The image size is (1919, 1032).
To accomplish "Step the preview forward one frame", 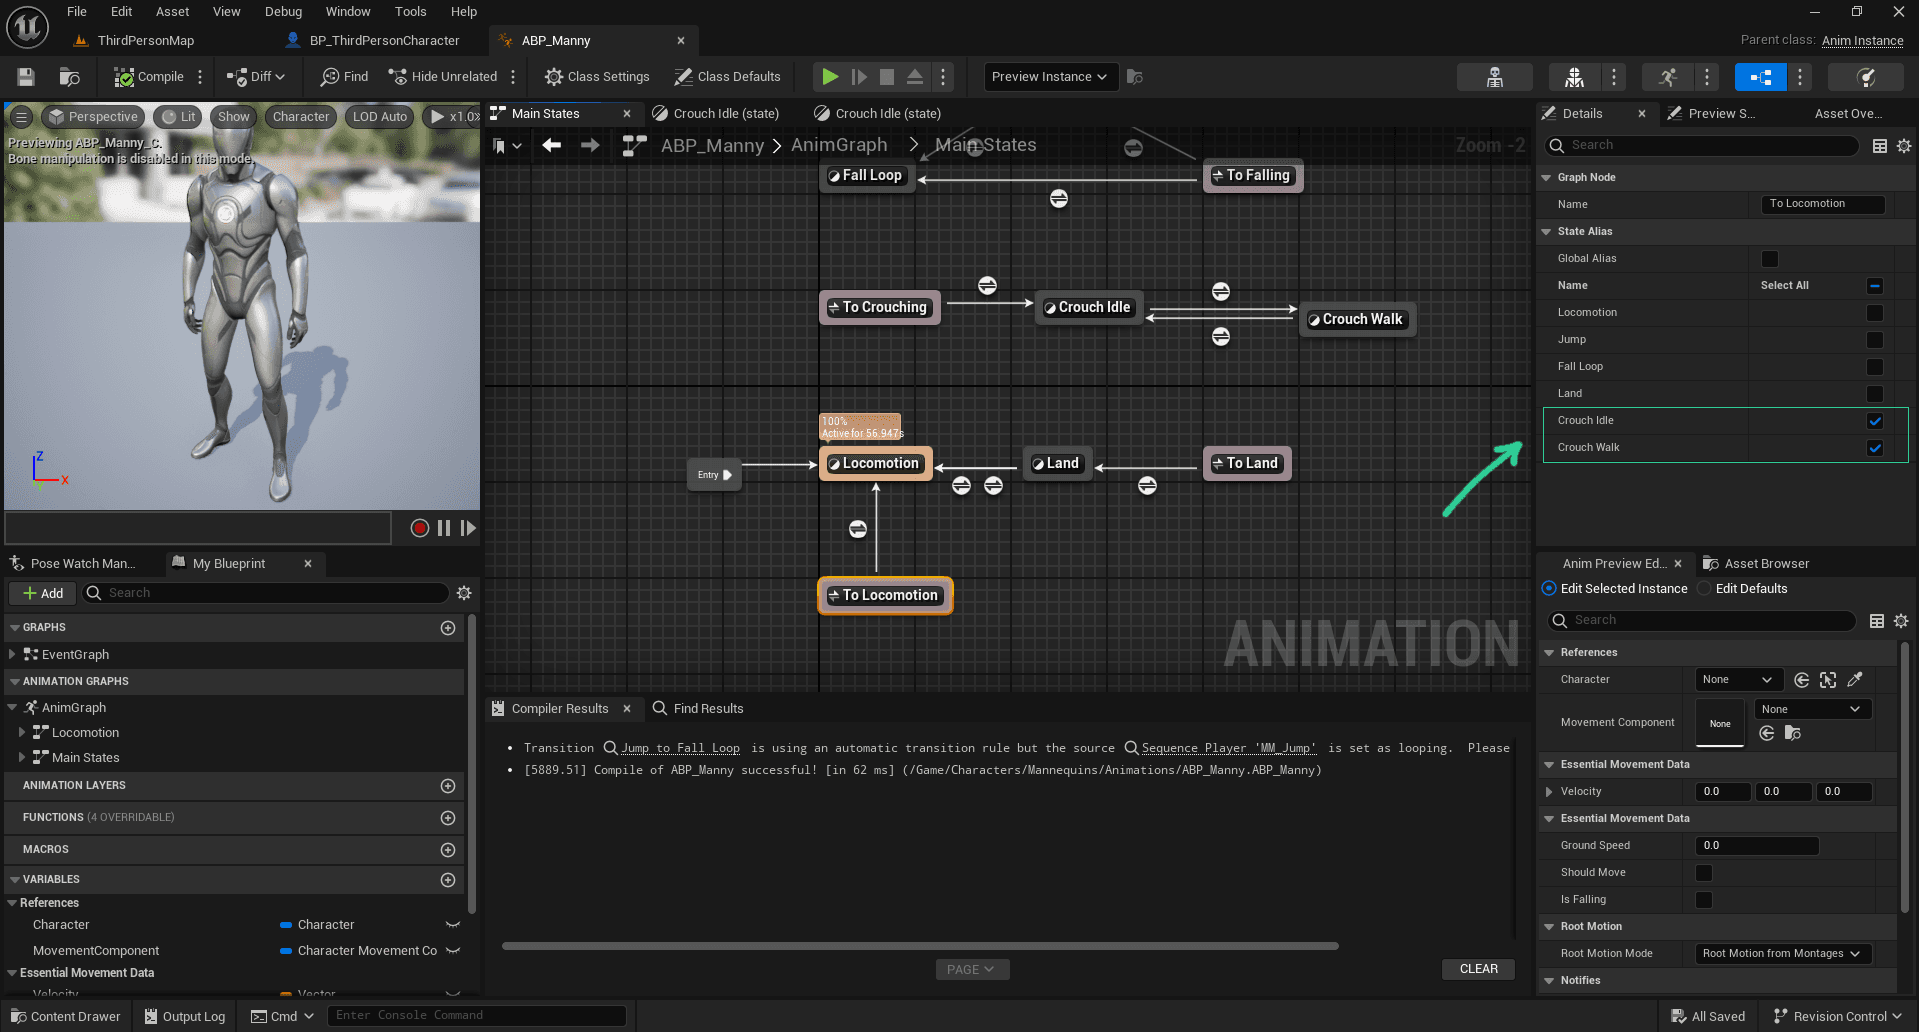I will [468, 528].
